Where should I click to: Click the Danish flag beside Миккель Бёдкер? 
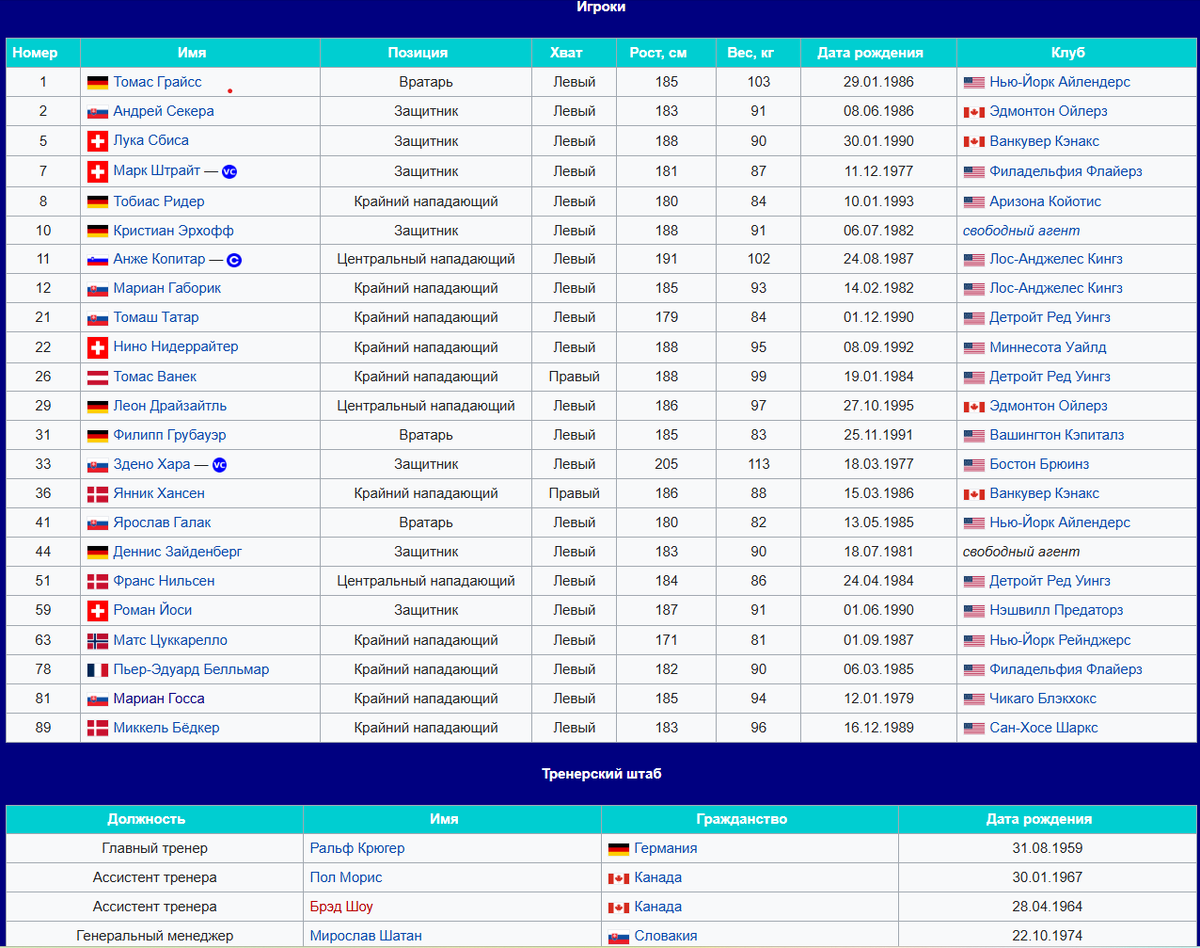pyautogui.click(x=97, y=728)
